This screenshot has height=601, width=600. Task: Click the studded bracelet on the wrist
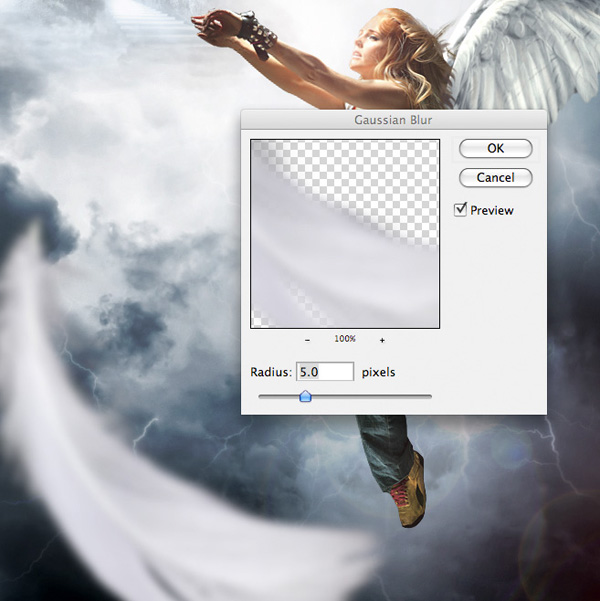pyautogui.click(x=258, y=35)
